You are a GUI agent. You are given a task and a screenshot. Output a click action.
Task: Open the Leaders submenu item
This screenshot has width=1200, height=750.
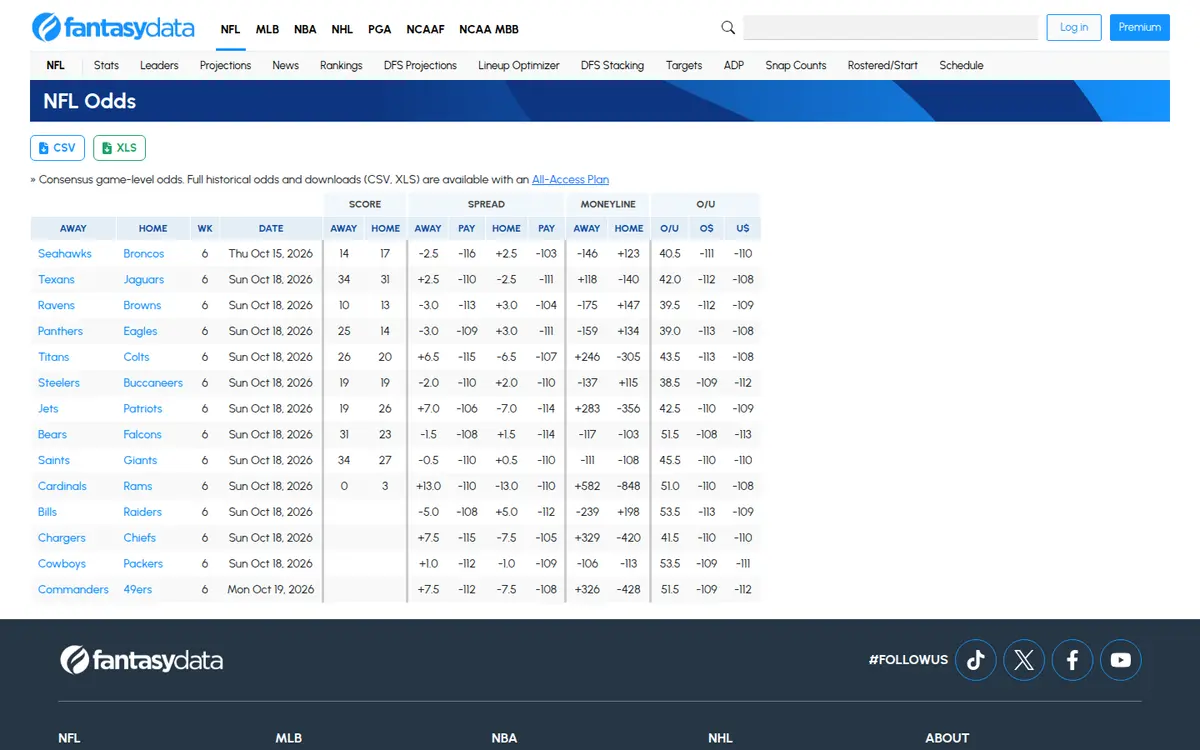[x=159, y=65]
